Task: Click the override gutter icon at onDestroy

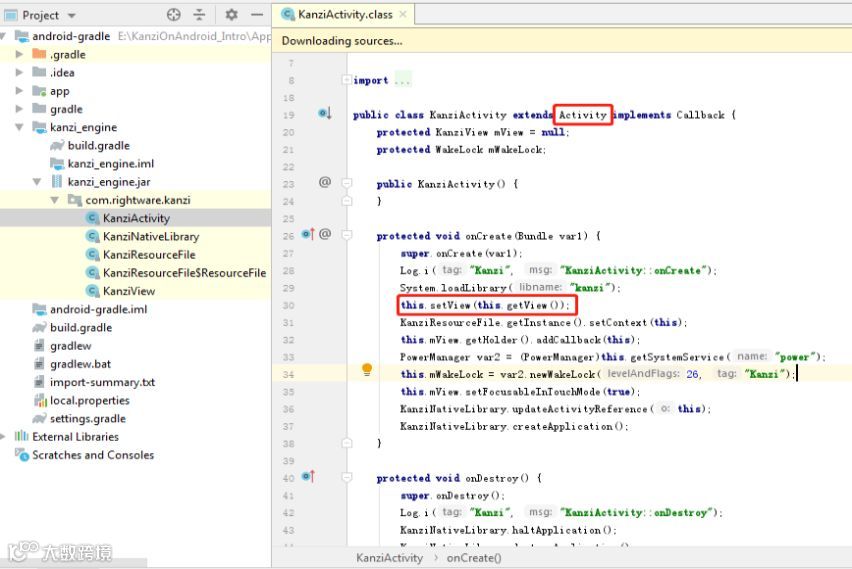Action: (308, 477)
